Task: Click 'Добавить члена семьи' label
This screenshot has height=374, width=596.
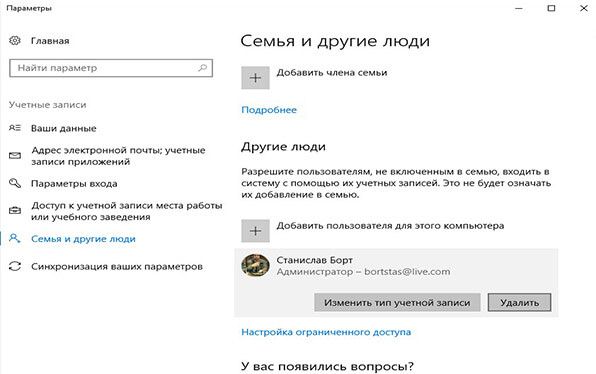Action: (x=332, y=73)
